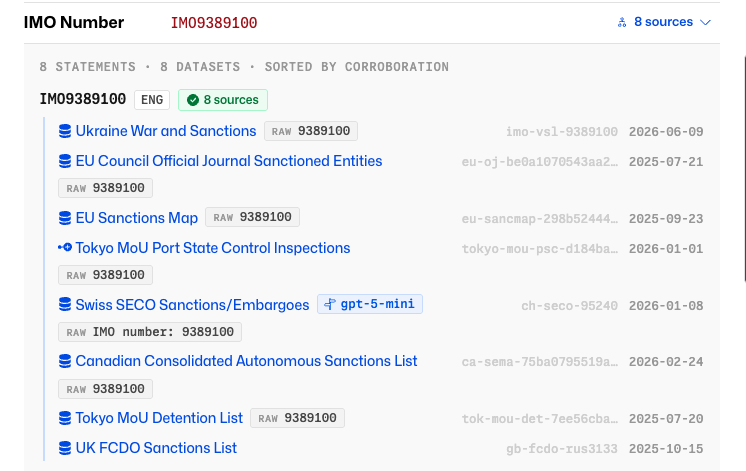
Task: Click the entity ID gb-fcdo-rus3133
Action: coord(562,449)
